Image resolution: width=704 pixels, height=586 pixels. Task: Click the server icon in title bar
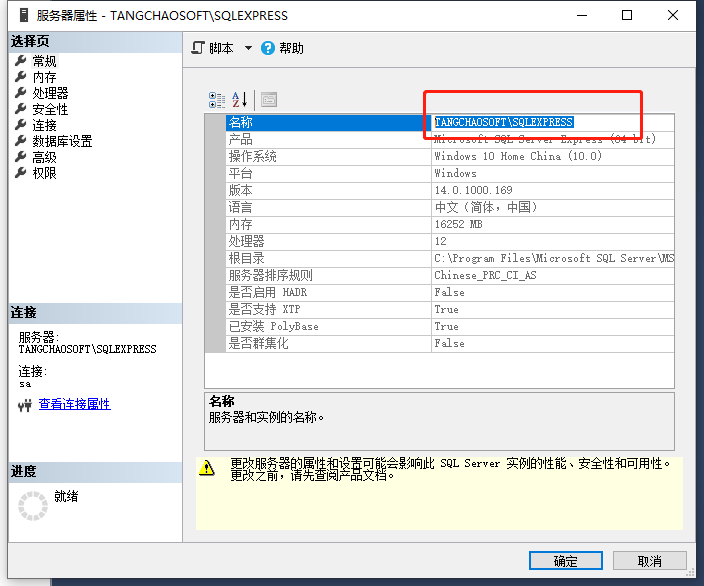pyautogui.click(x=24, y=15)
